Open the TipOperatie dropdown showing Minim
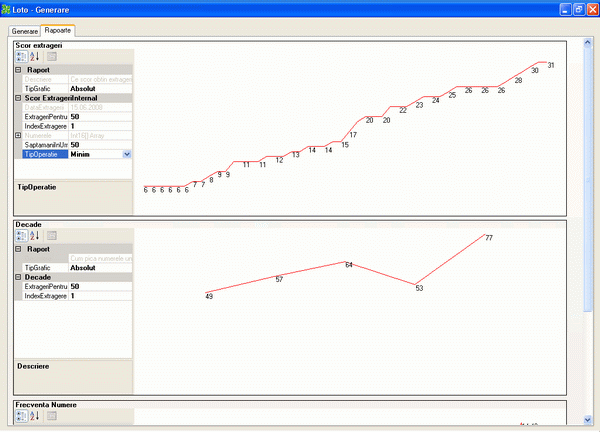Screen dimensions: 600x432 [x=126, y=154]
